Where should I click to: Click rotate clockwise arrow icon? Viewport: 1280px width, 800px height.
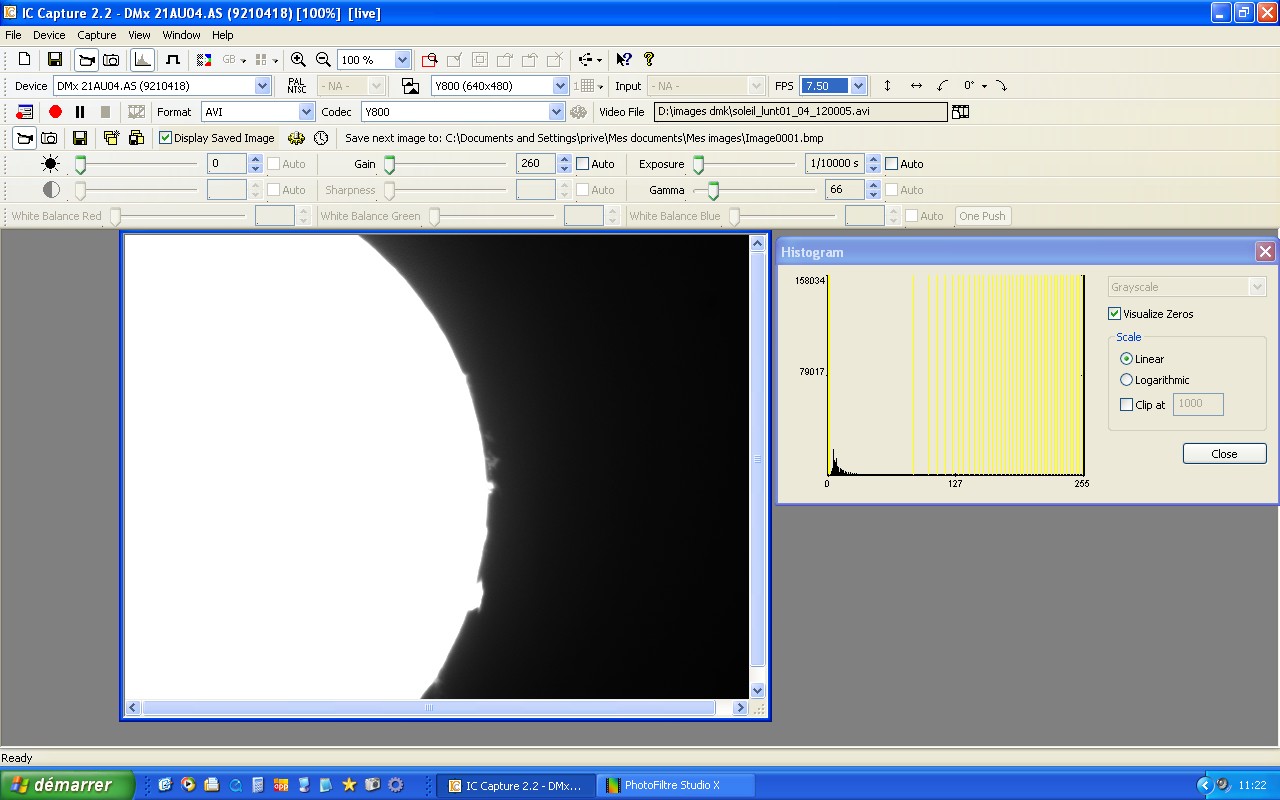pyautogui.click(x=1001, y=86)
